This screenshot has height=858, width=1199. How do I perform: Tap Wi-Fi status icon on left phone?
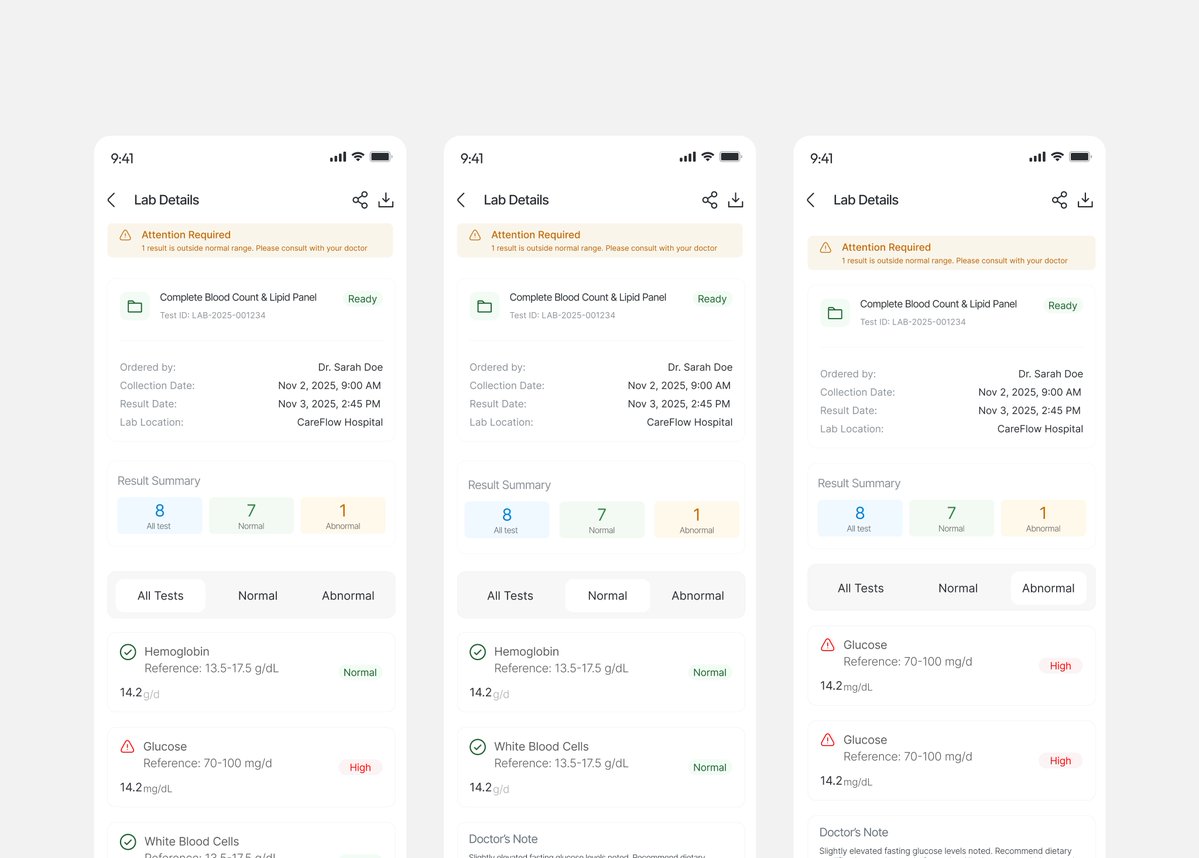pos(358,157)
